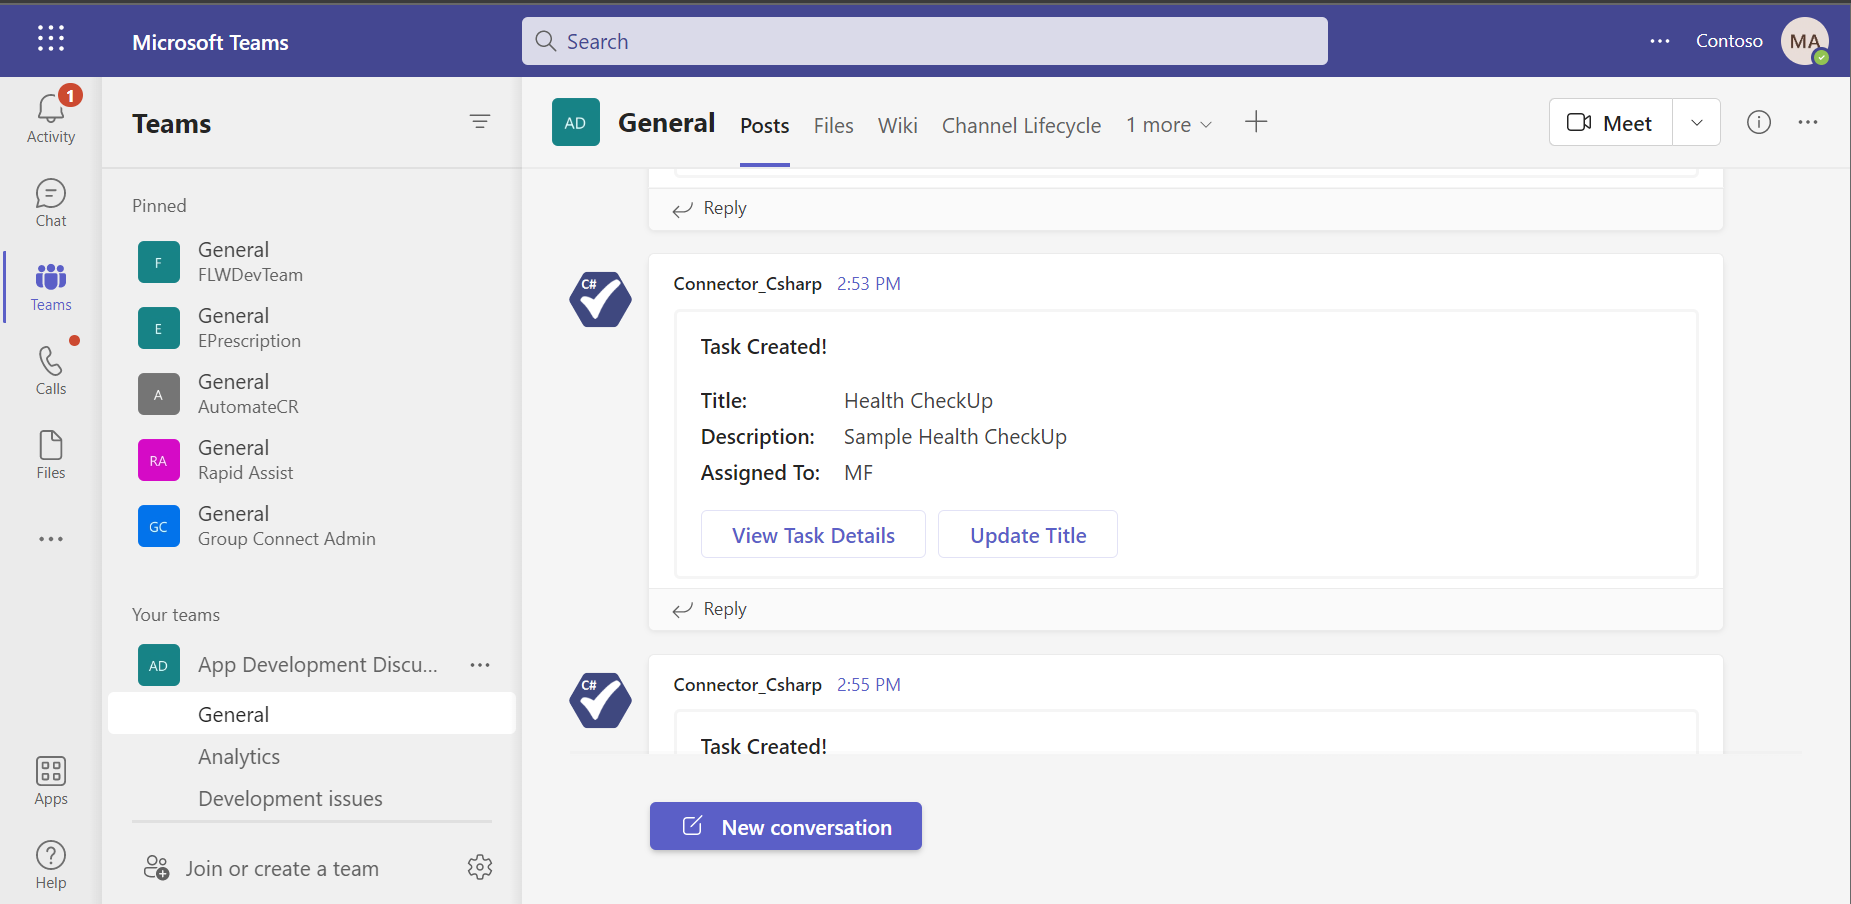Click the filter teams icon
The image size is (1851, 904).
[480, 122]
